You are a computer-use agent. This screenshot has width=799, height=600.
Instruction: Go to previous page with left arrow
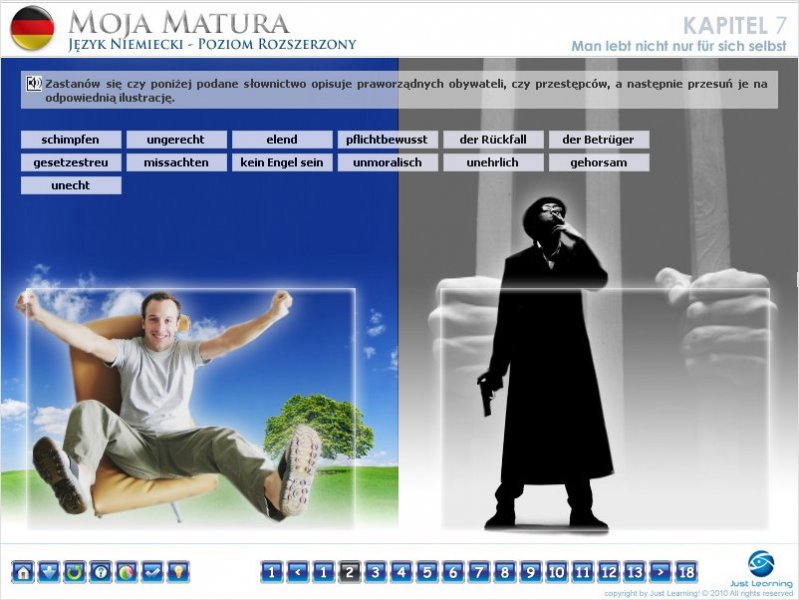coord(297,572)
